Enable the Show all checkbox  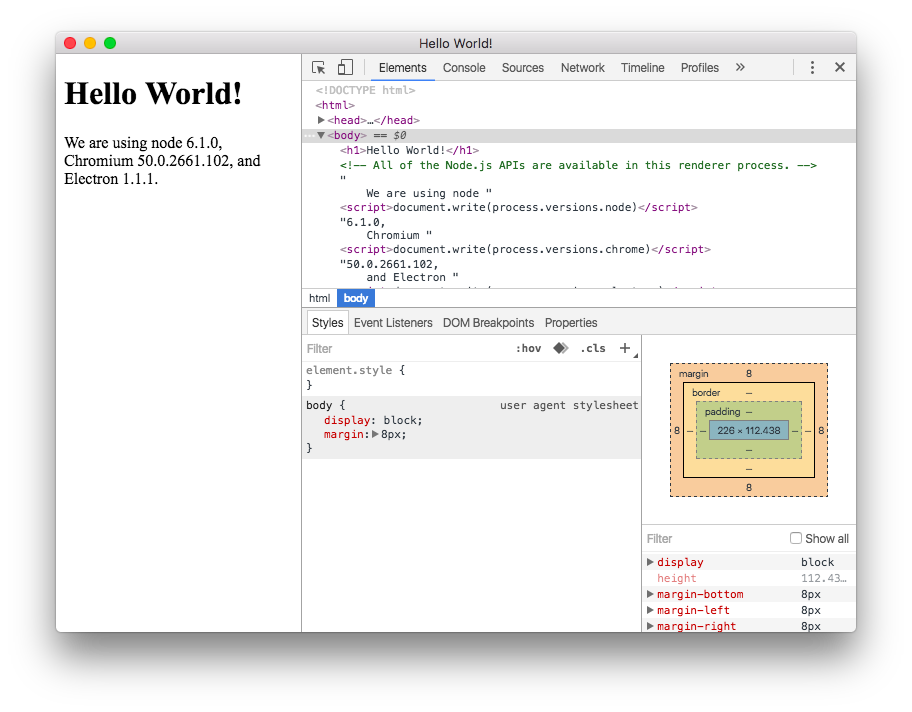(x=796, y=538)
